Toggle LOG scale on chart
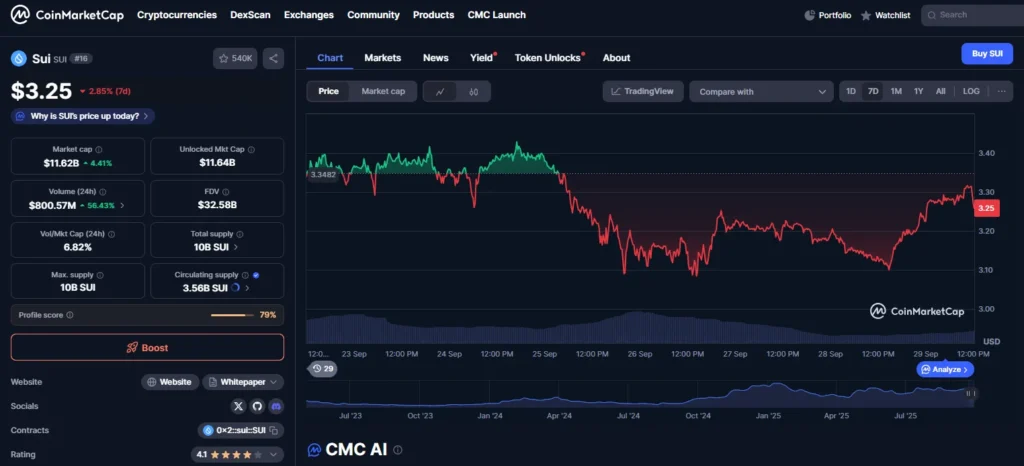1024x466 pixels. [971, 91]
